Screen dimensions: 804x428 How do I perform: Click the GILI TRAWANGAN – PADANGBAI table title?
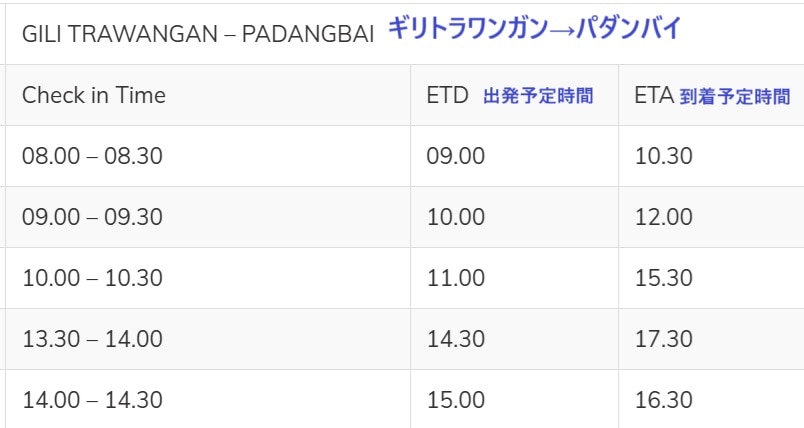coord(198,33)
